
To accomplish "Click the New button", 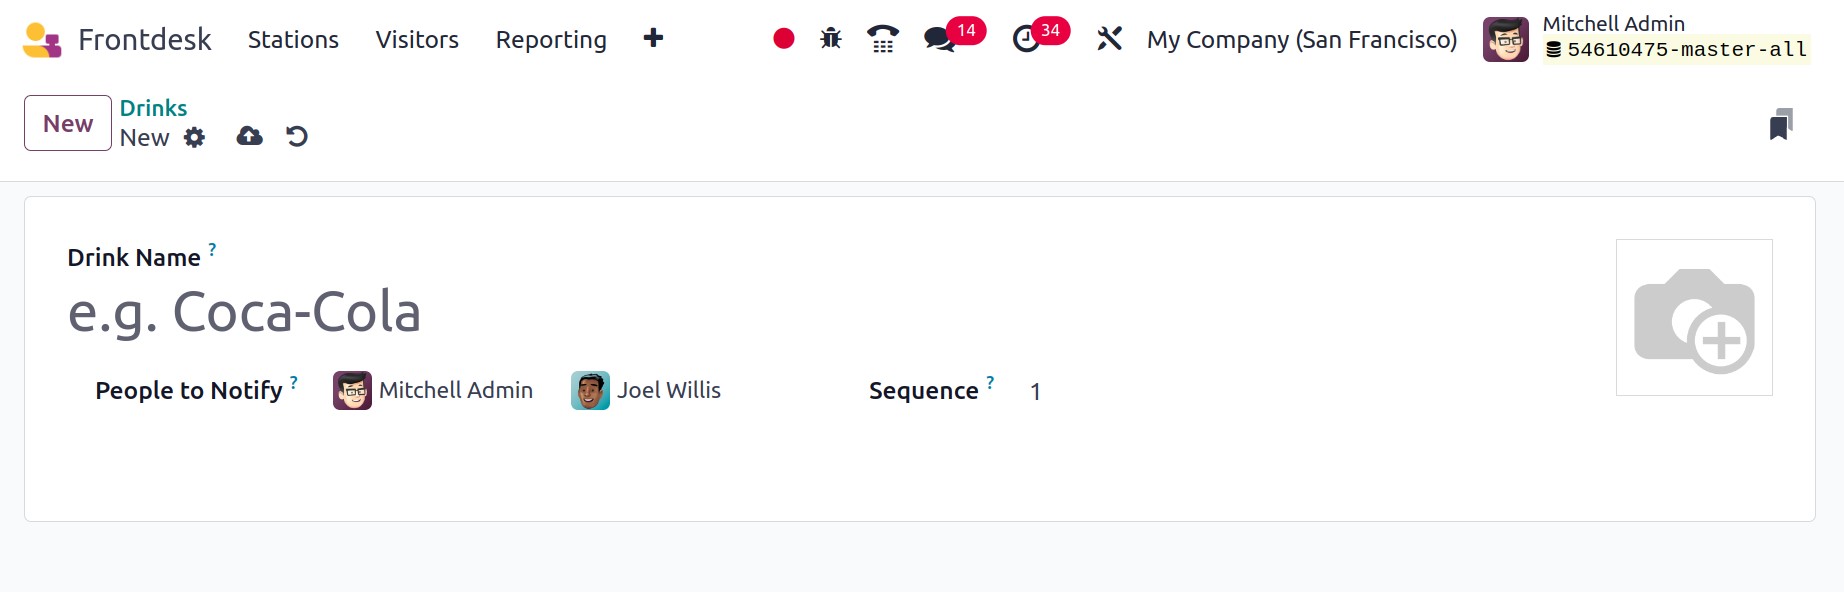I will click(68, 123).
